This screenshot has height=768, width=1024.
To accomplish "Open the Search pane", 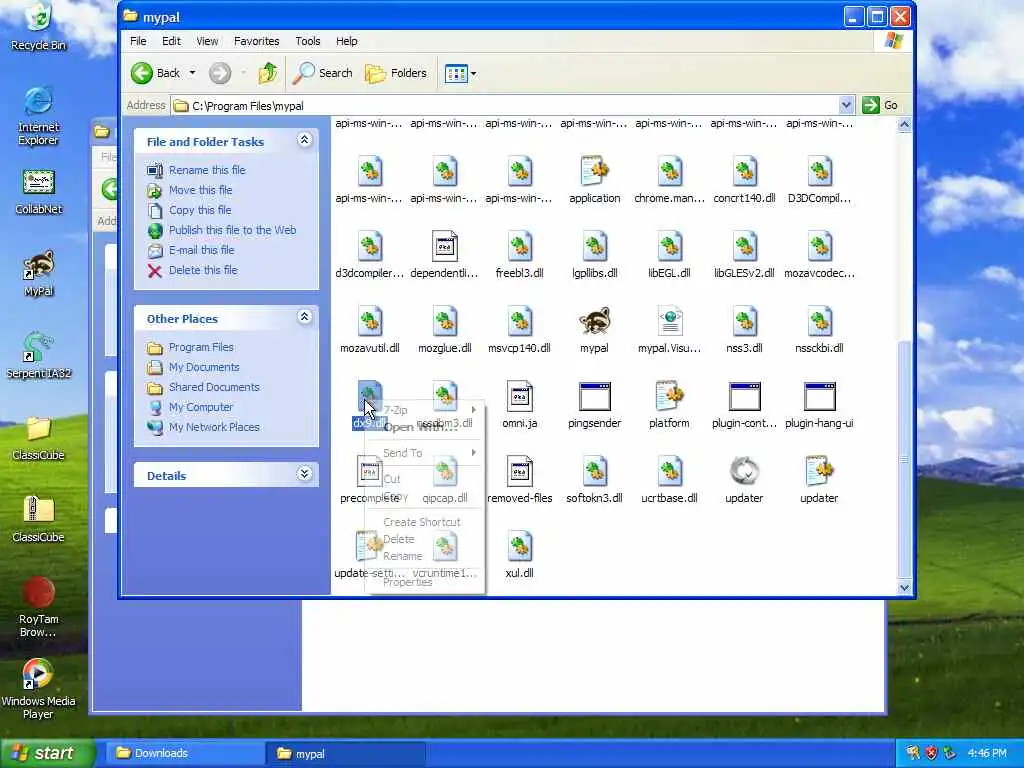I will coord(323,73).
